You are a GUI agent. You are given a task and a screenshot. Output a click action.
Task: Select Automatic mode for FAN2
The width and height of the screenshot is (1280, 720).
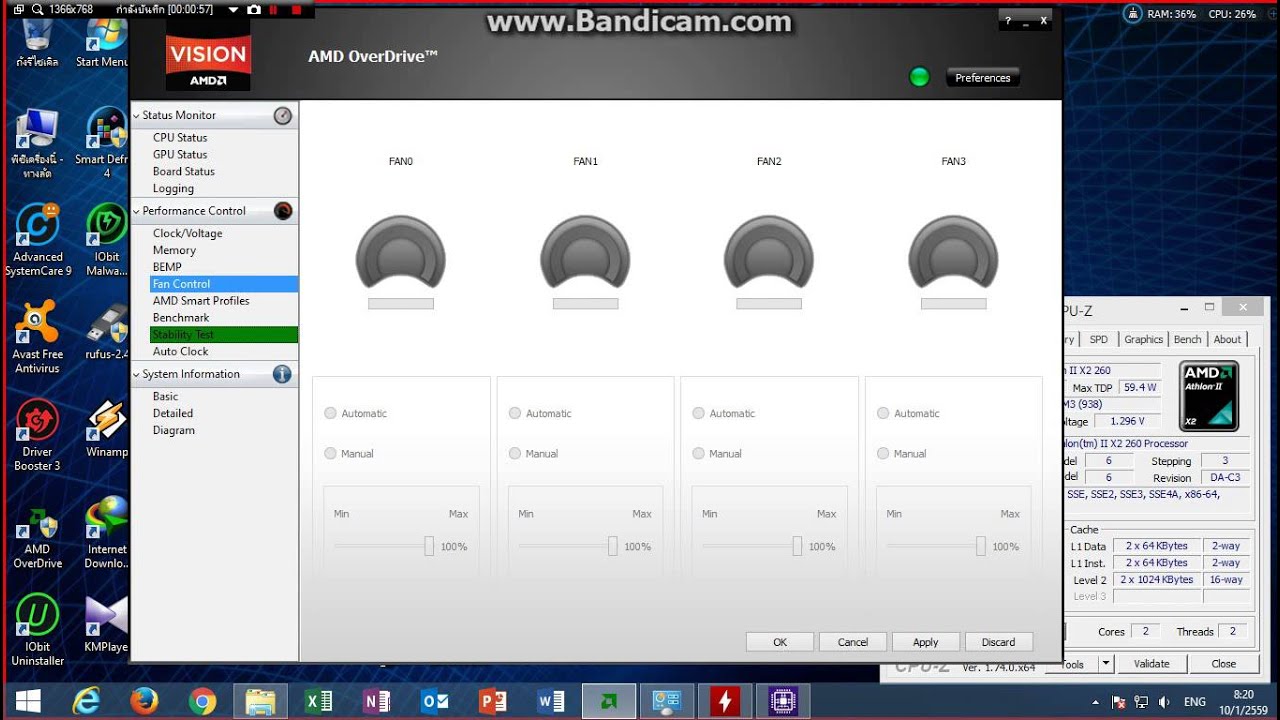click(x=699, y=413)
